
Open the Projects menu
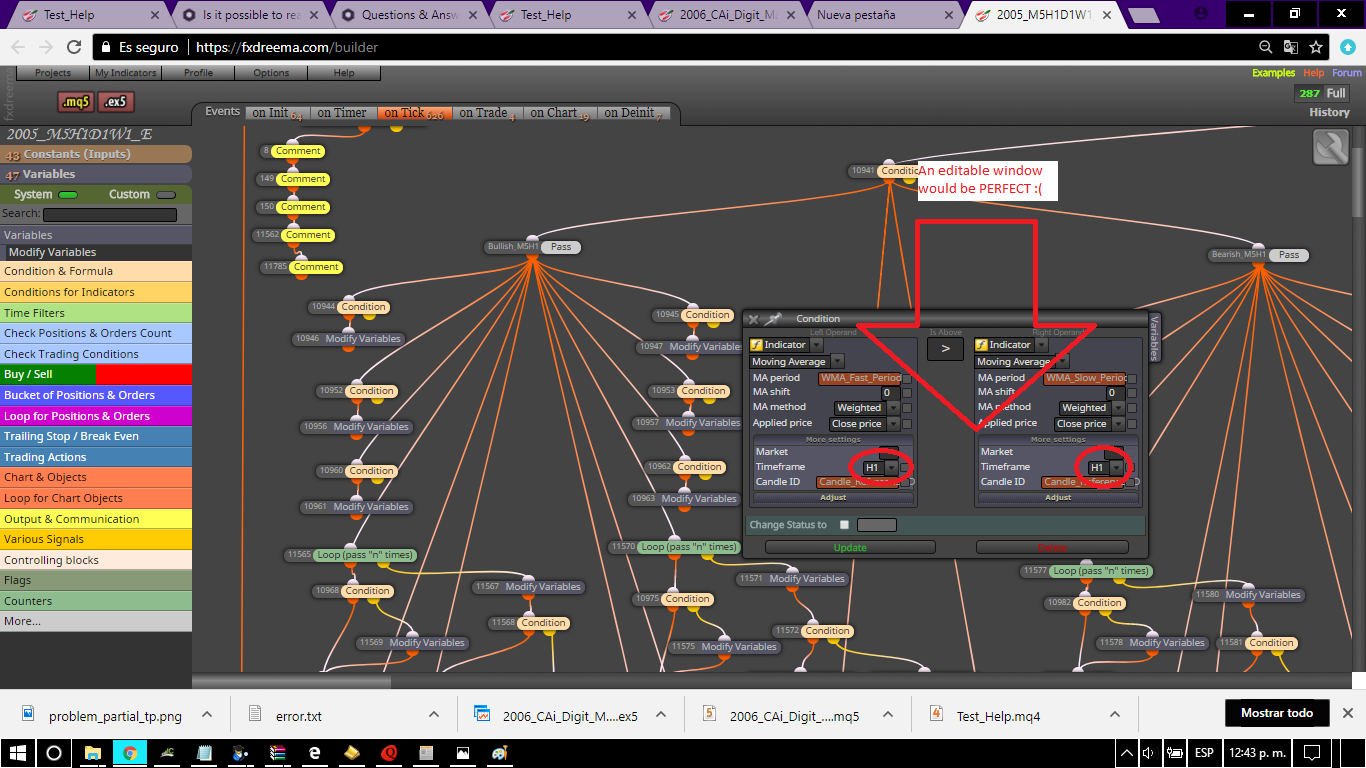[53, 73]
